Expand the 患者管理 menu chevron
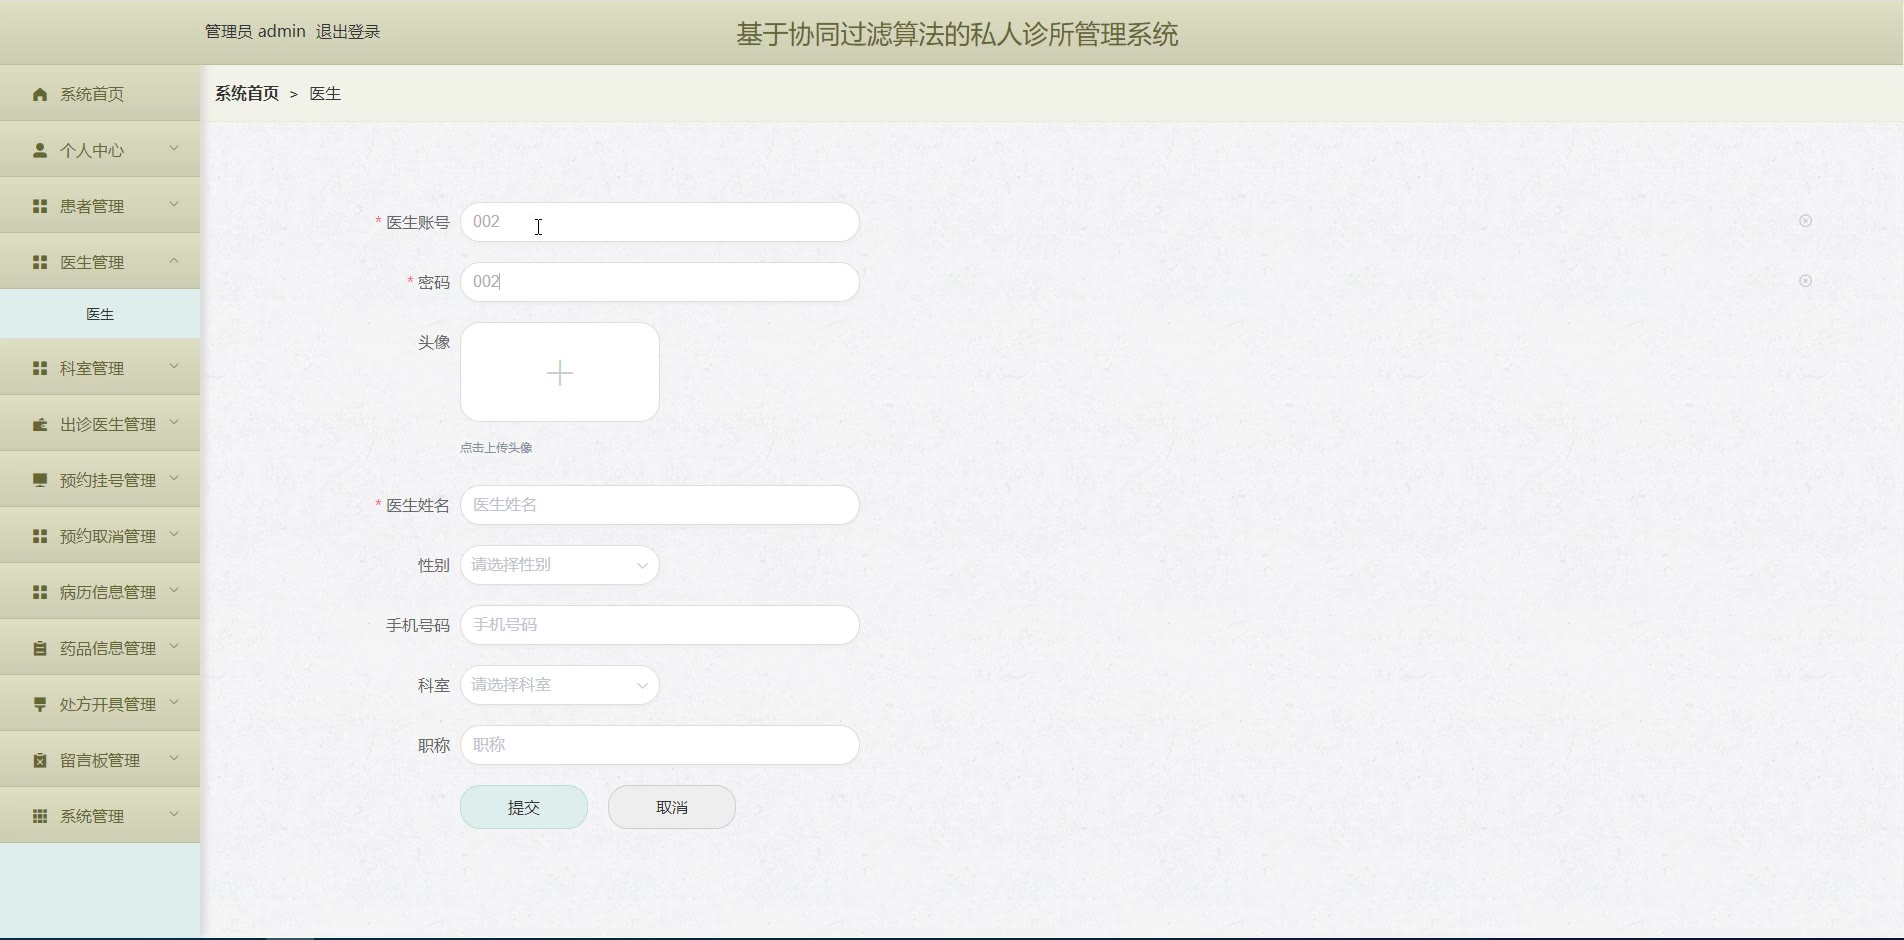1904x940 pixels. point(174,204)
